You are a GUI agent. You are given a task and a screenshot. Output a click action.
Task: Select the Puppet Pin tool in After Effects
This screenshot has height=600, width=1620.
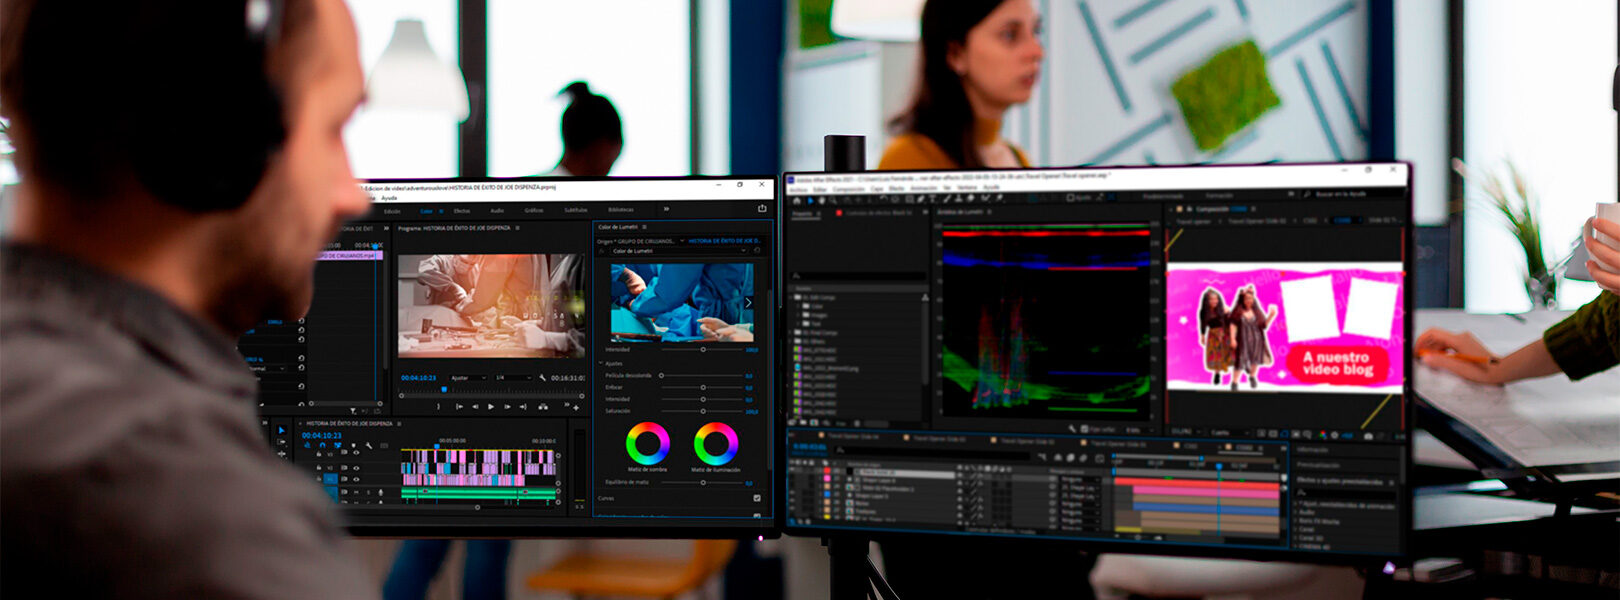(x=999, y=198)
